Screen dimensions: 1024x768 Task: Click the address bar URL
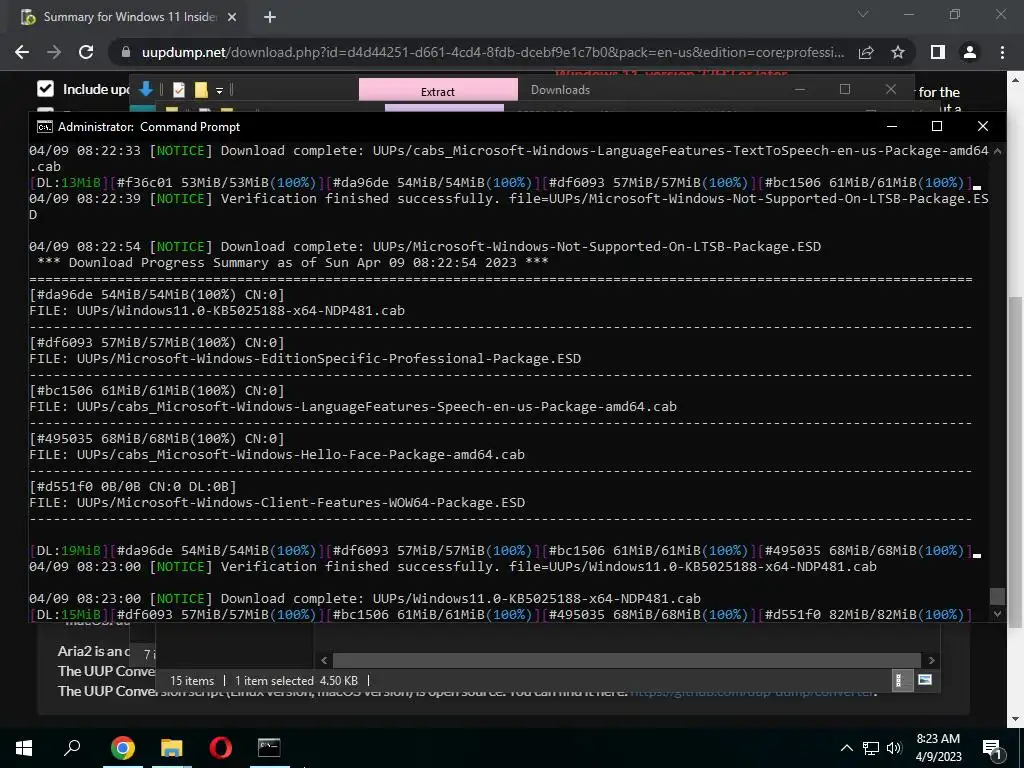[x=493, y=52]
